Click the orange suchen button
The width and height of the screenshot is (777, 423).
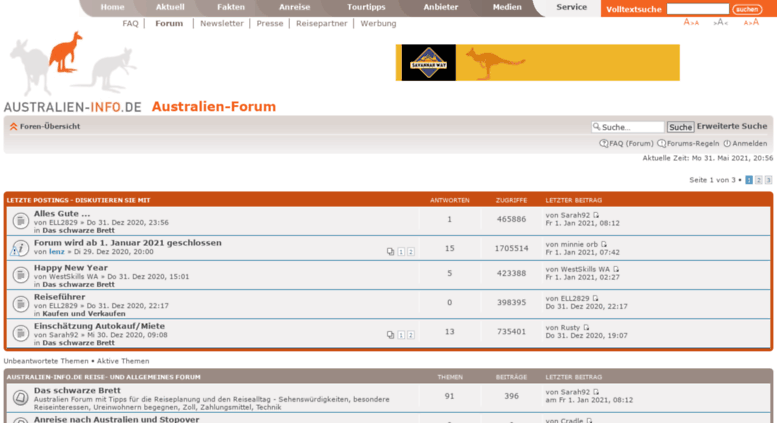click(x=747, y=9)
